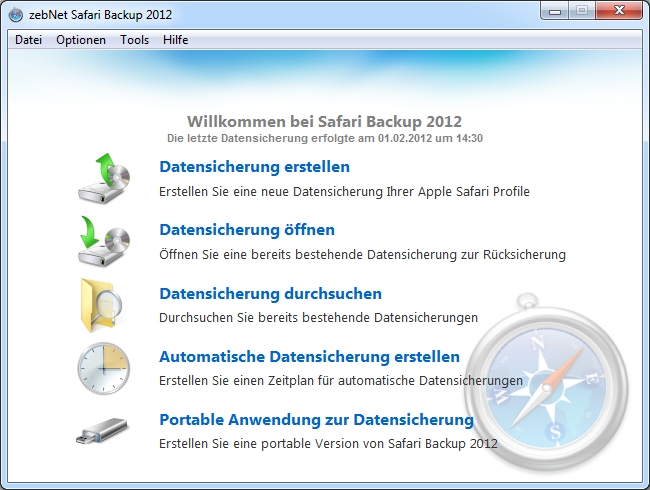Click text 'Erstellen Sie eine portable Version von Safari Backup 2012'

pos(328,444)
